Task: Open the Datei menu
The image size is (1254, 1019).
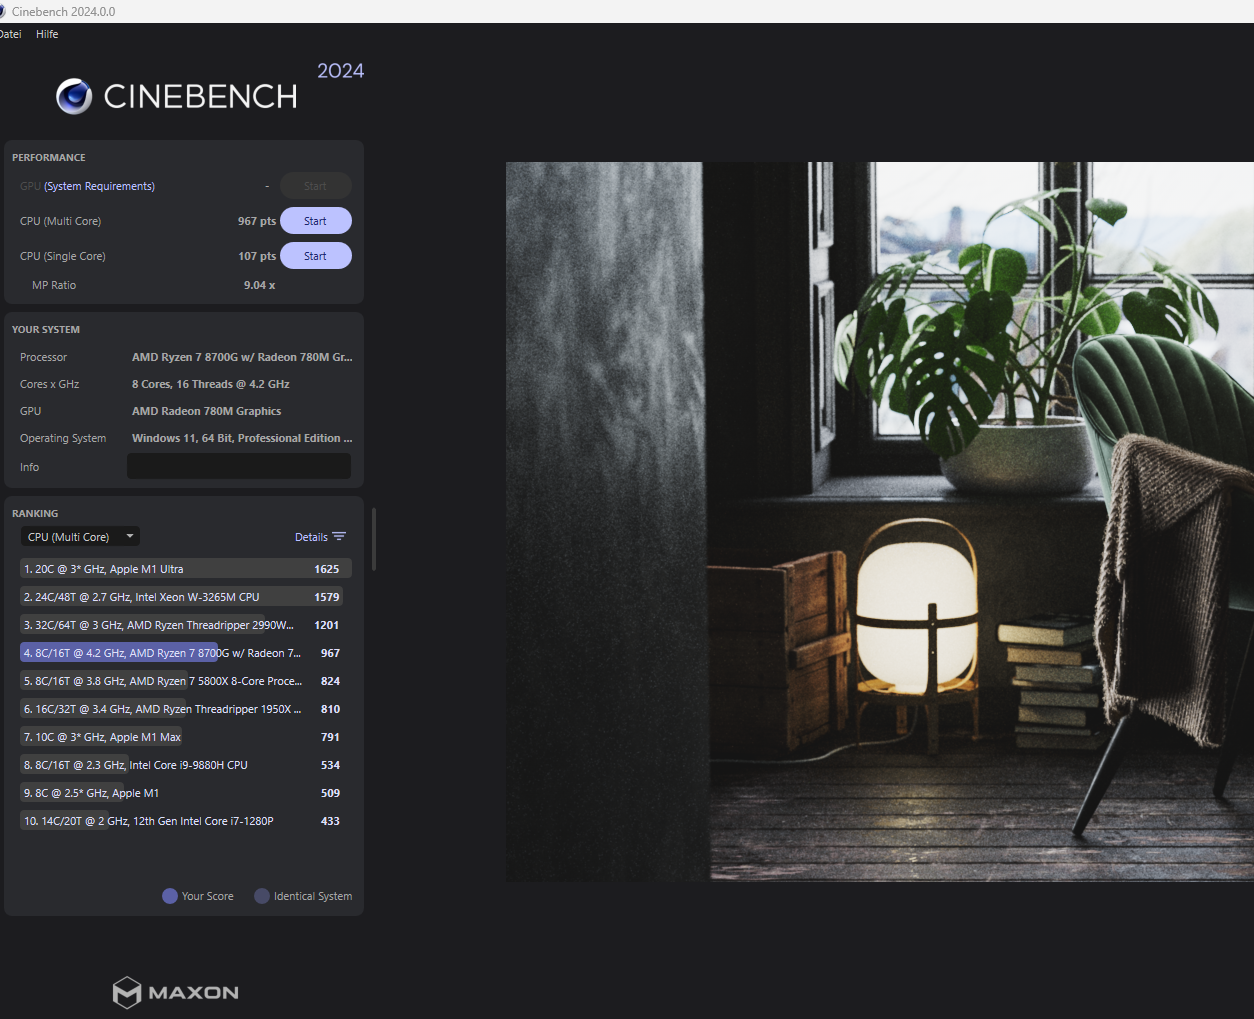Action: click(11, 34)
